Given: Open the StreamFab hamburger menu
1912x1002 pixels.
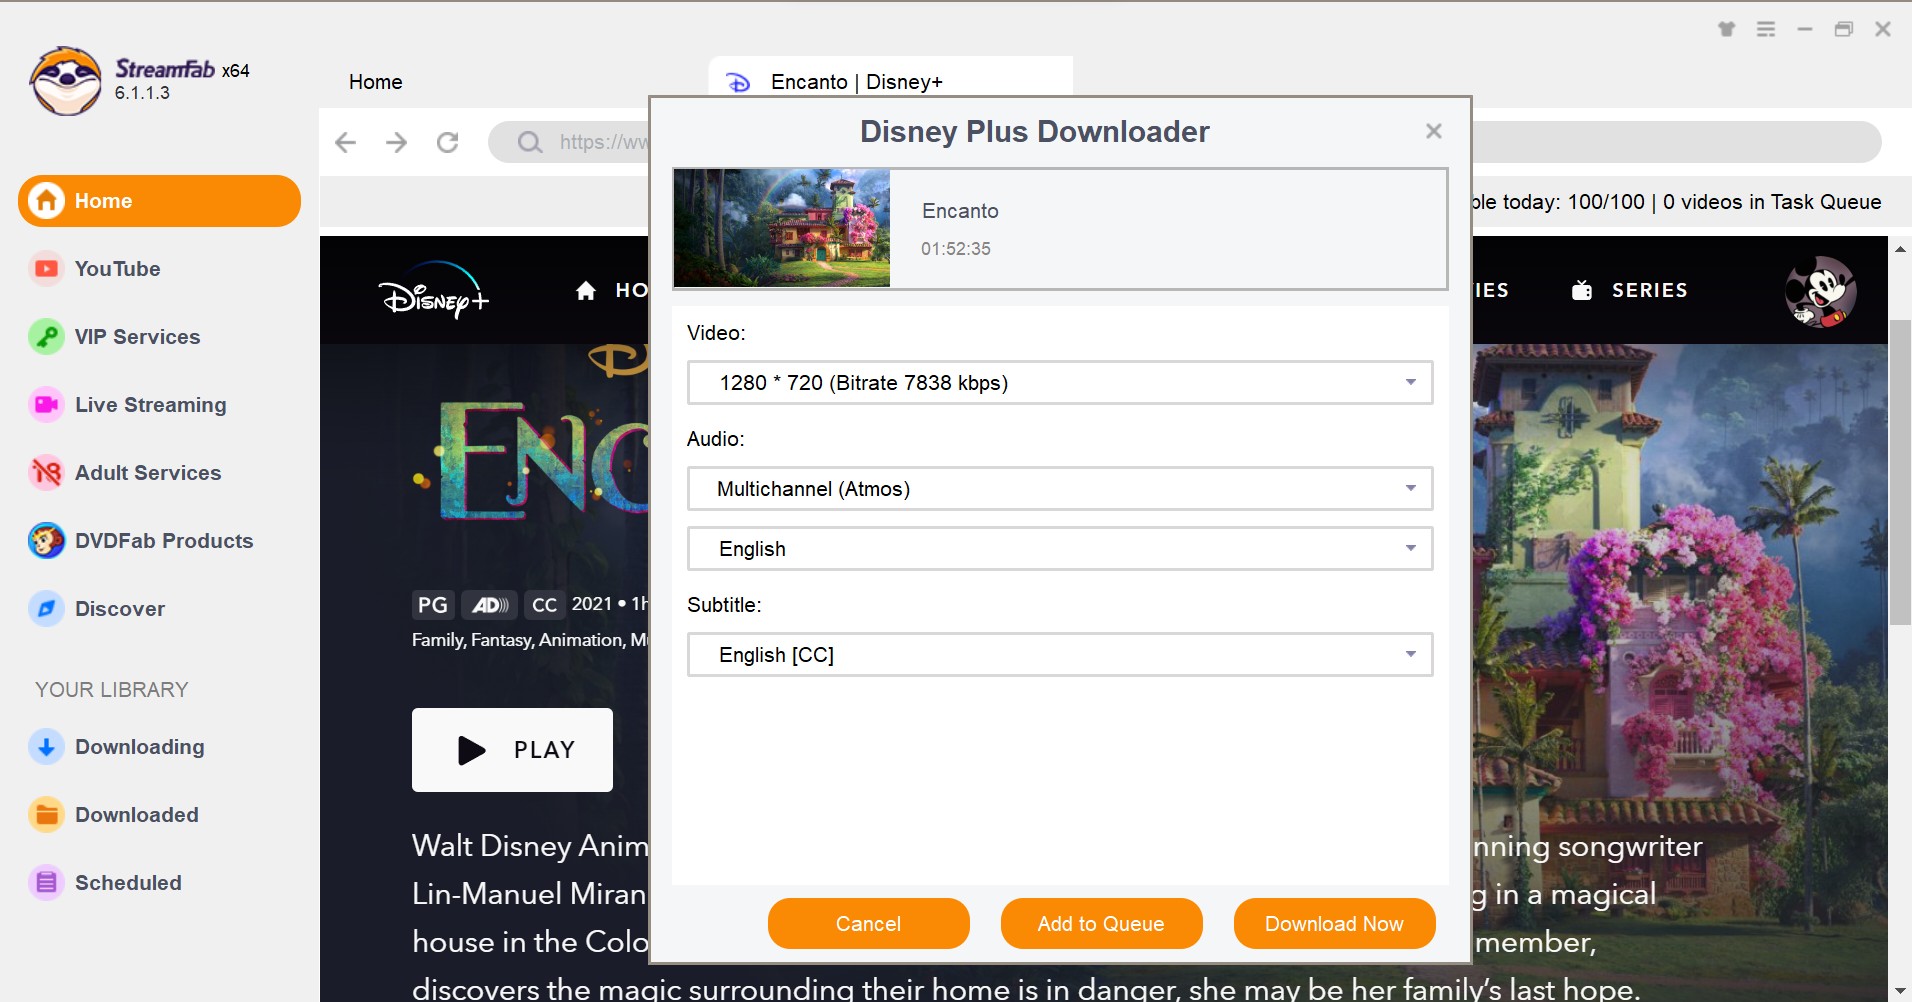Looking at the screenshot, I should point(1766,29).
